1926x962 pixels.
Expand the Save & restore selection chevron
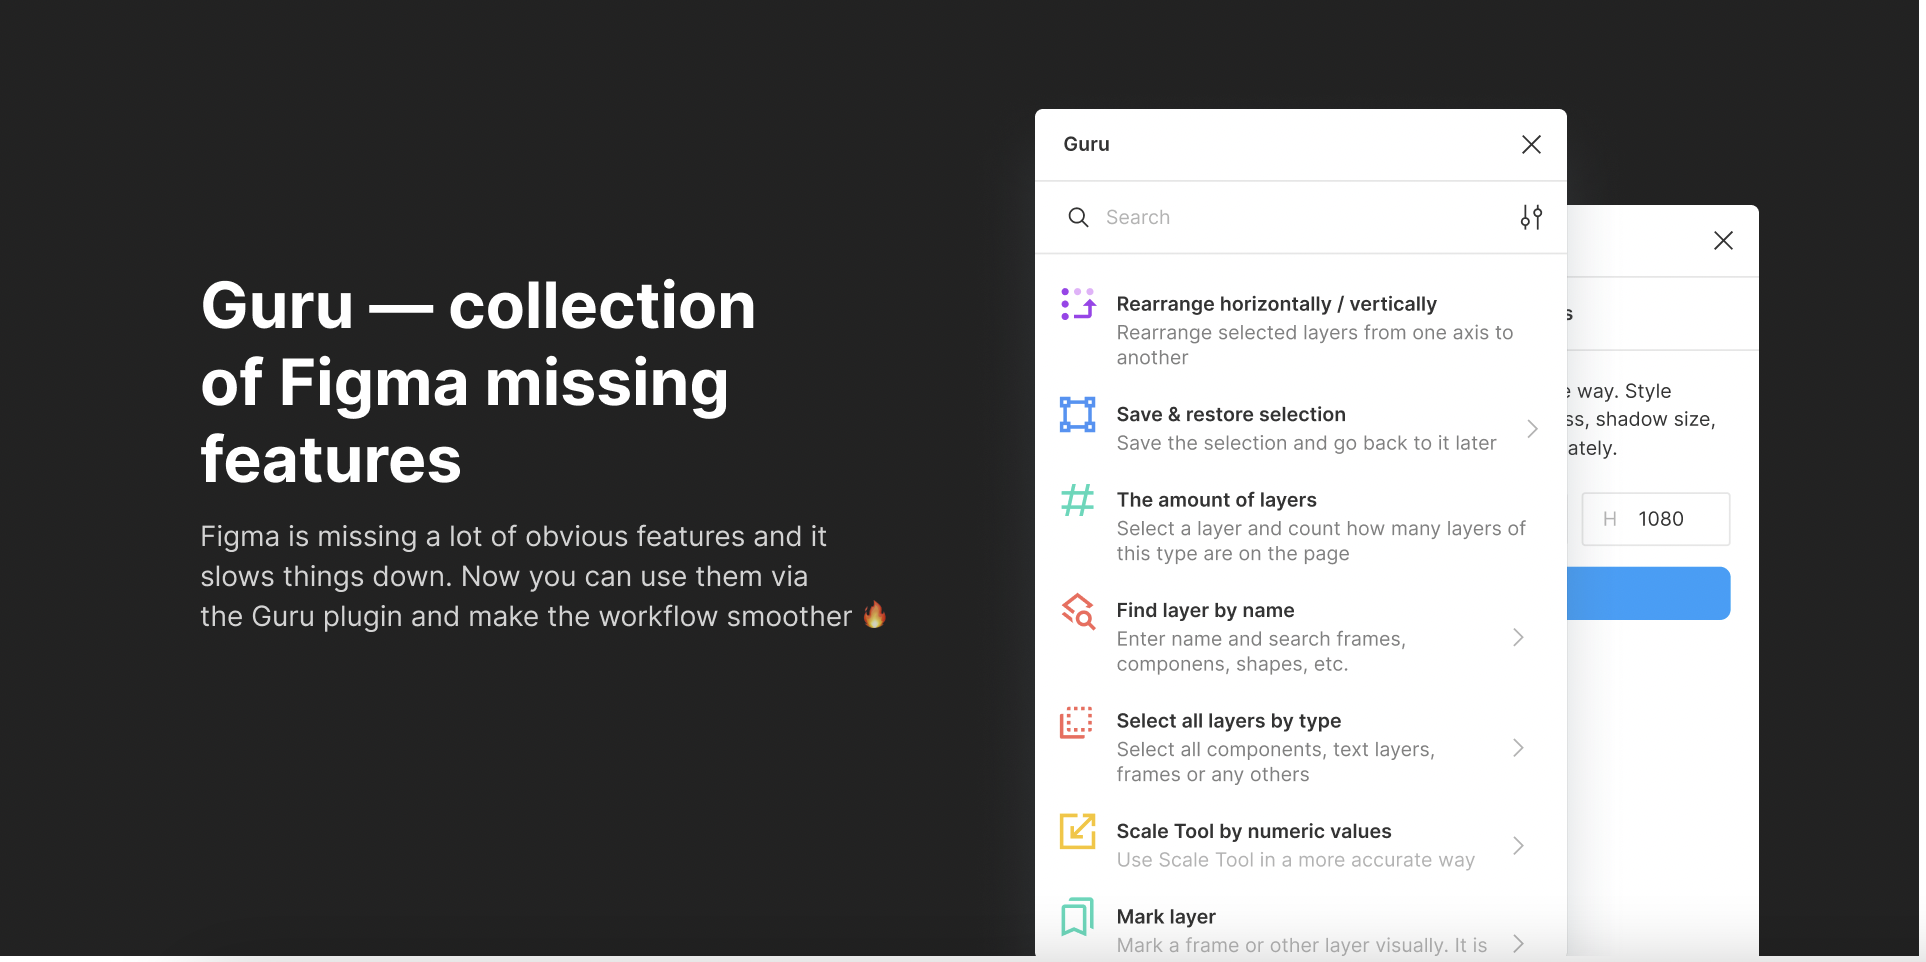pos(1532,429)
